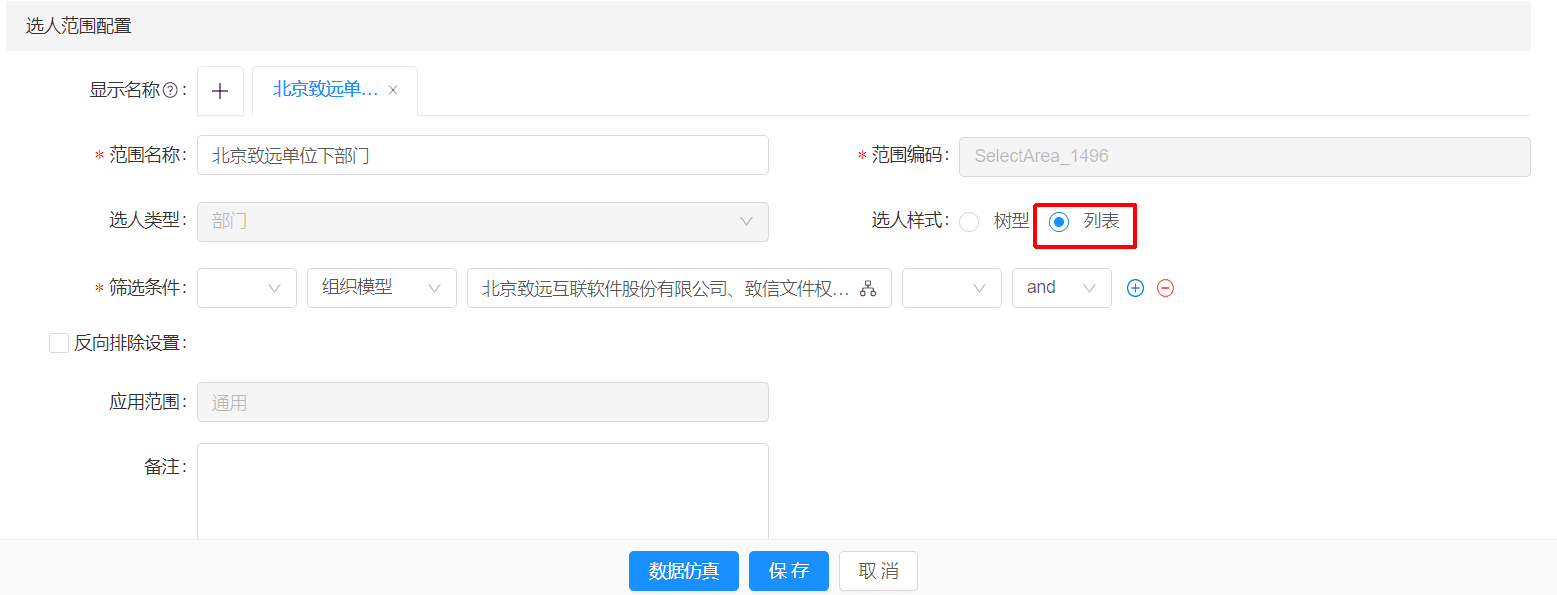Switch to the 北京致远单… tab
The image size is (1557, 595).
[x=325, y=90]
